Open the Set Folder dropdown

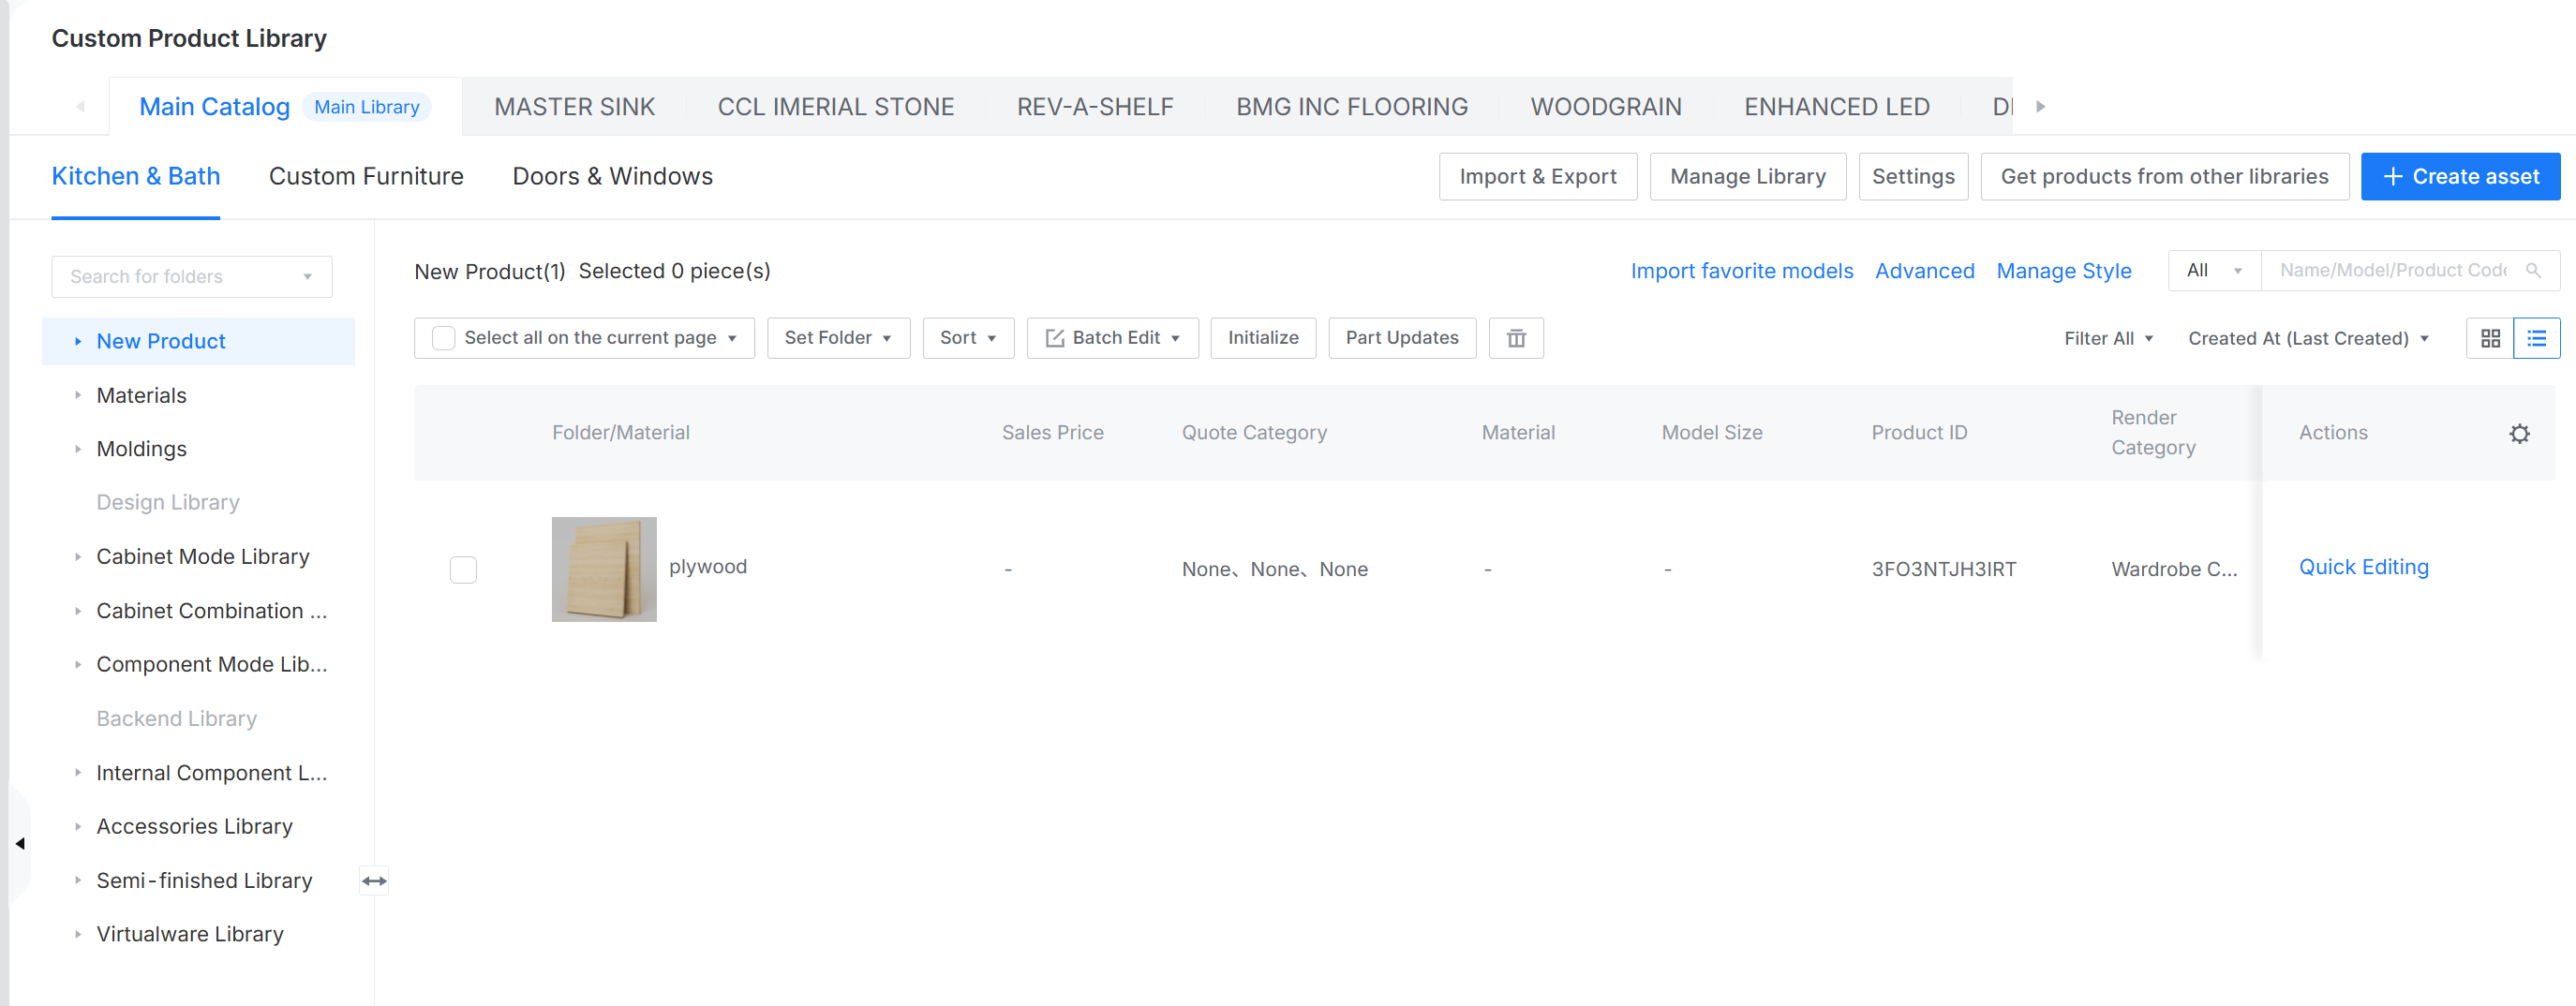point(837,338)
